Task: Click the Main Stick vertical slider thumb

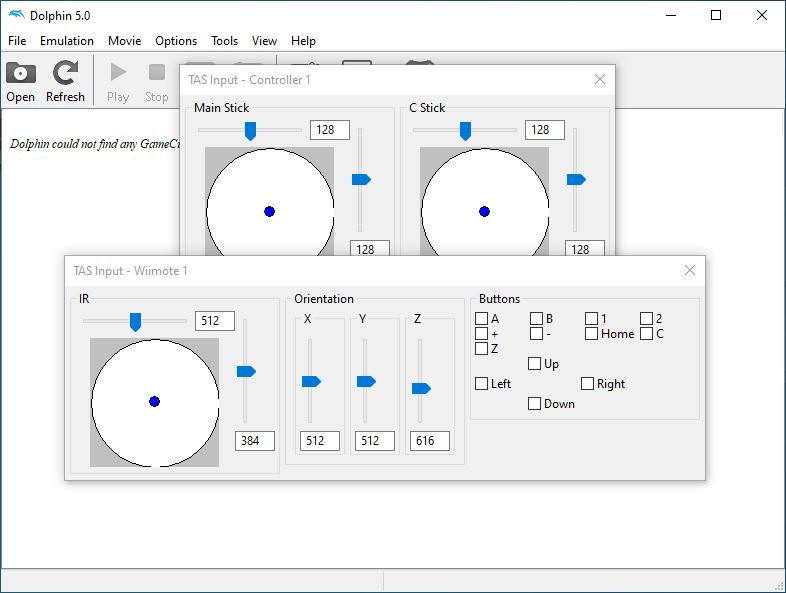Action: pos(361,179)
